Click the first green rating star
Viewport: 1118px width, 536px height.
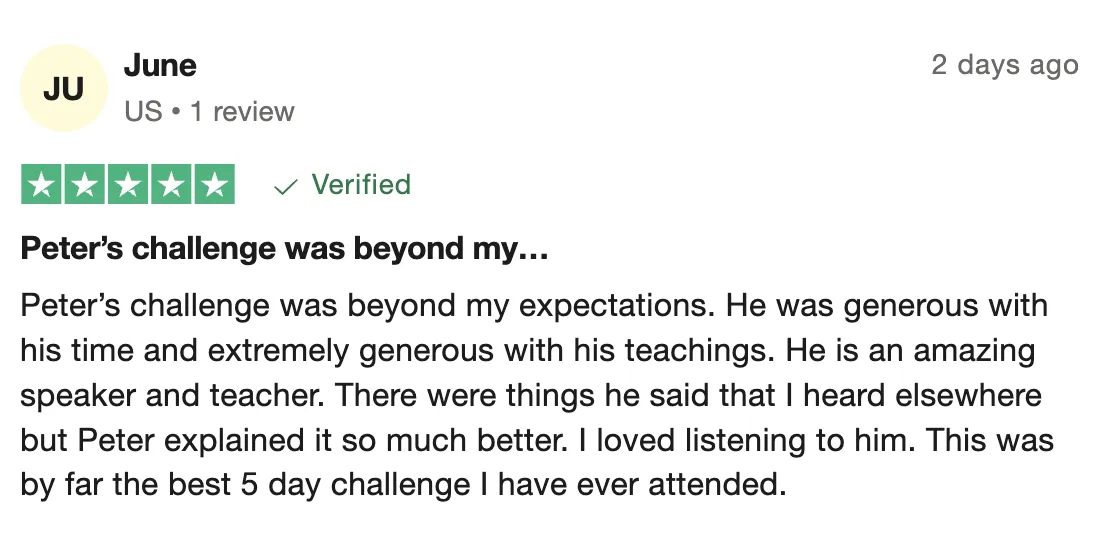(41, 185)
